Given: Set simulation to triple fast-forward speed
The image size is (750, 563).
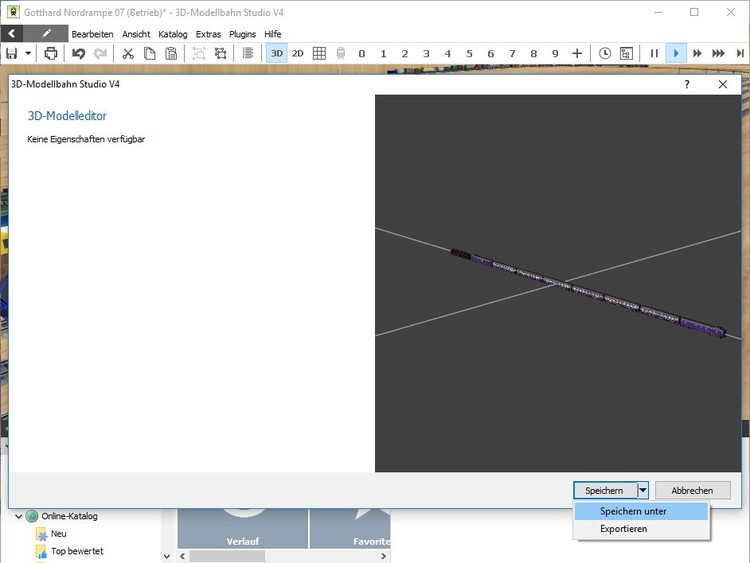Looking at the screenshot, I should click(718, 54).
